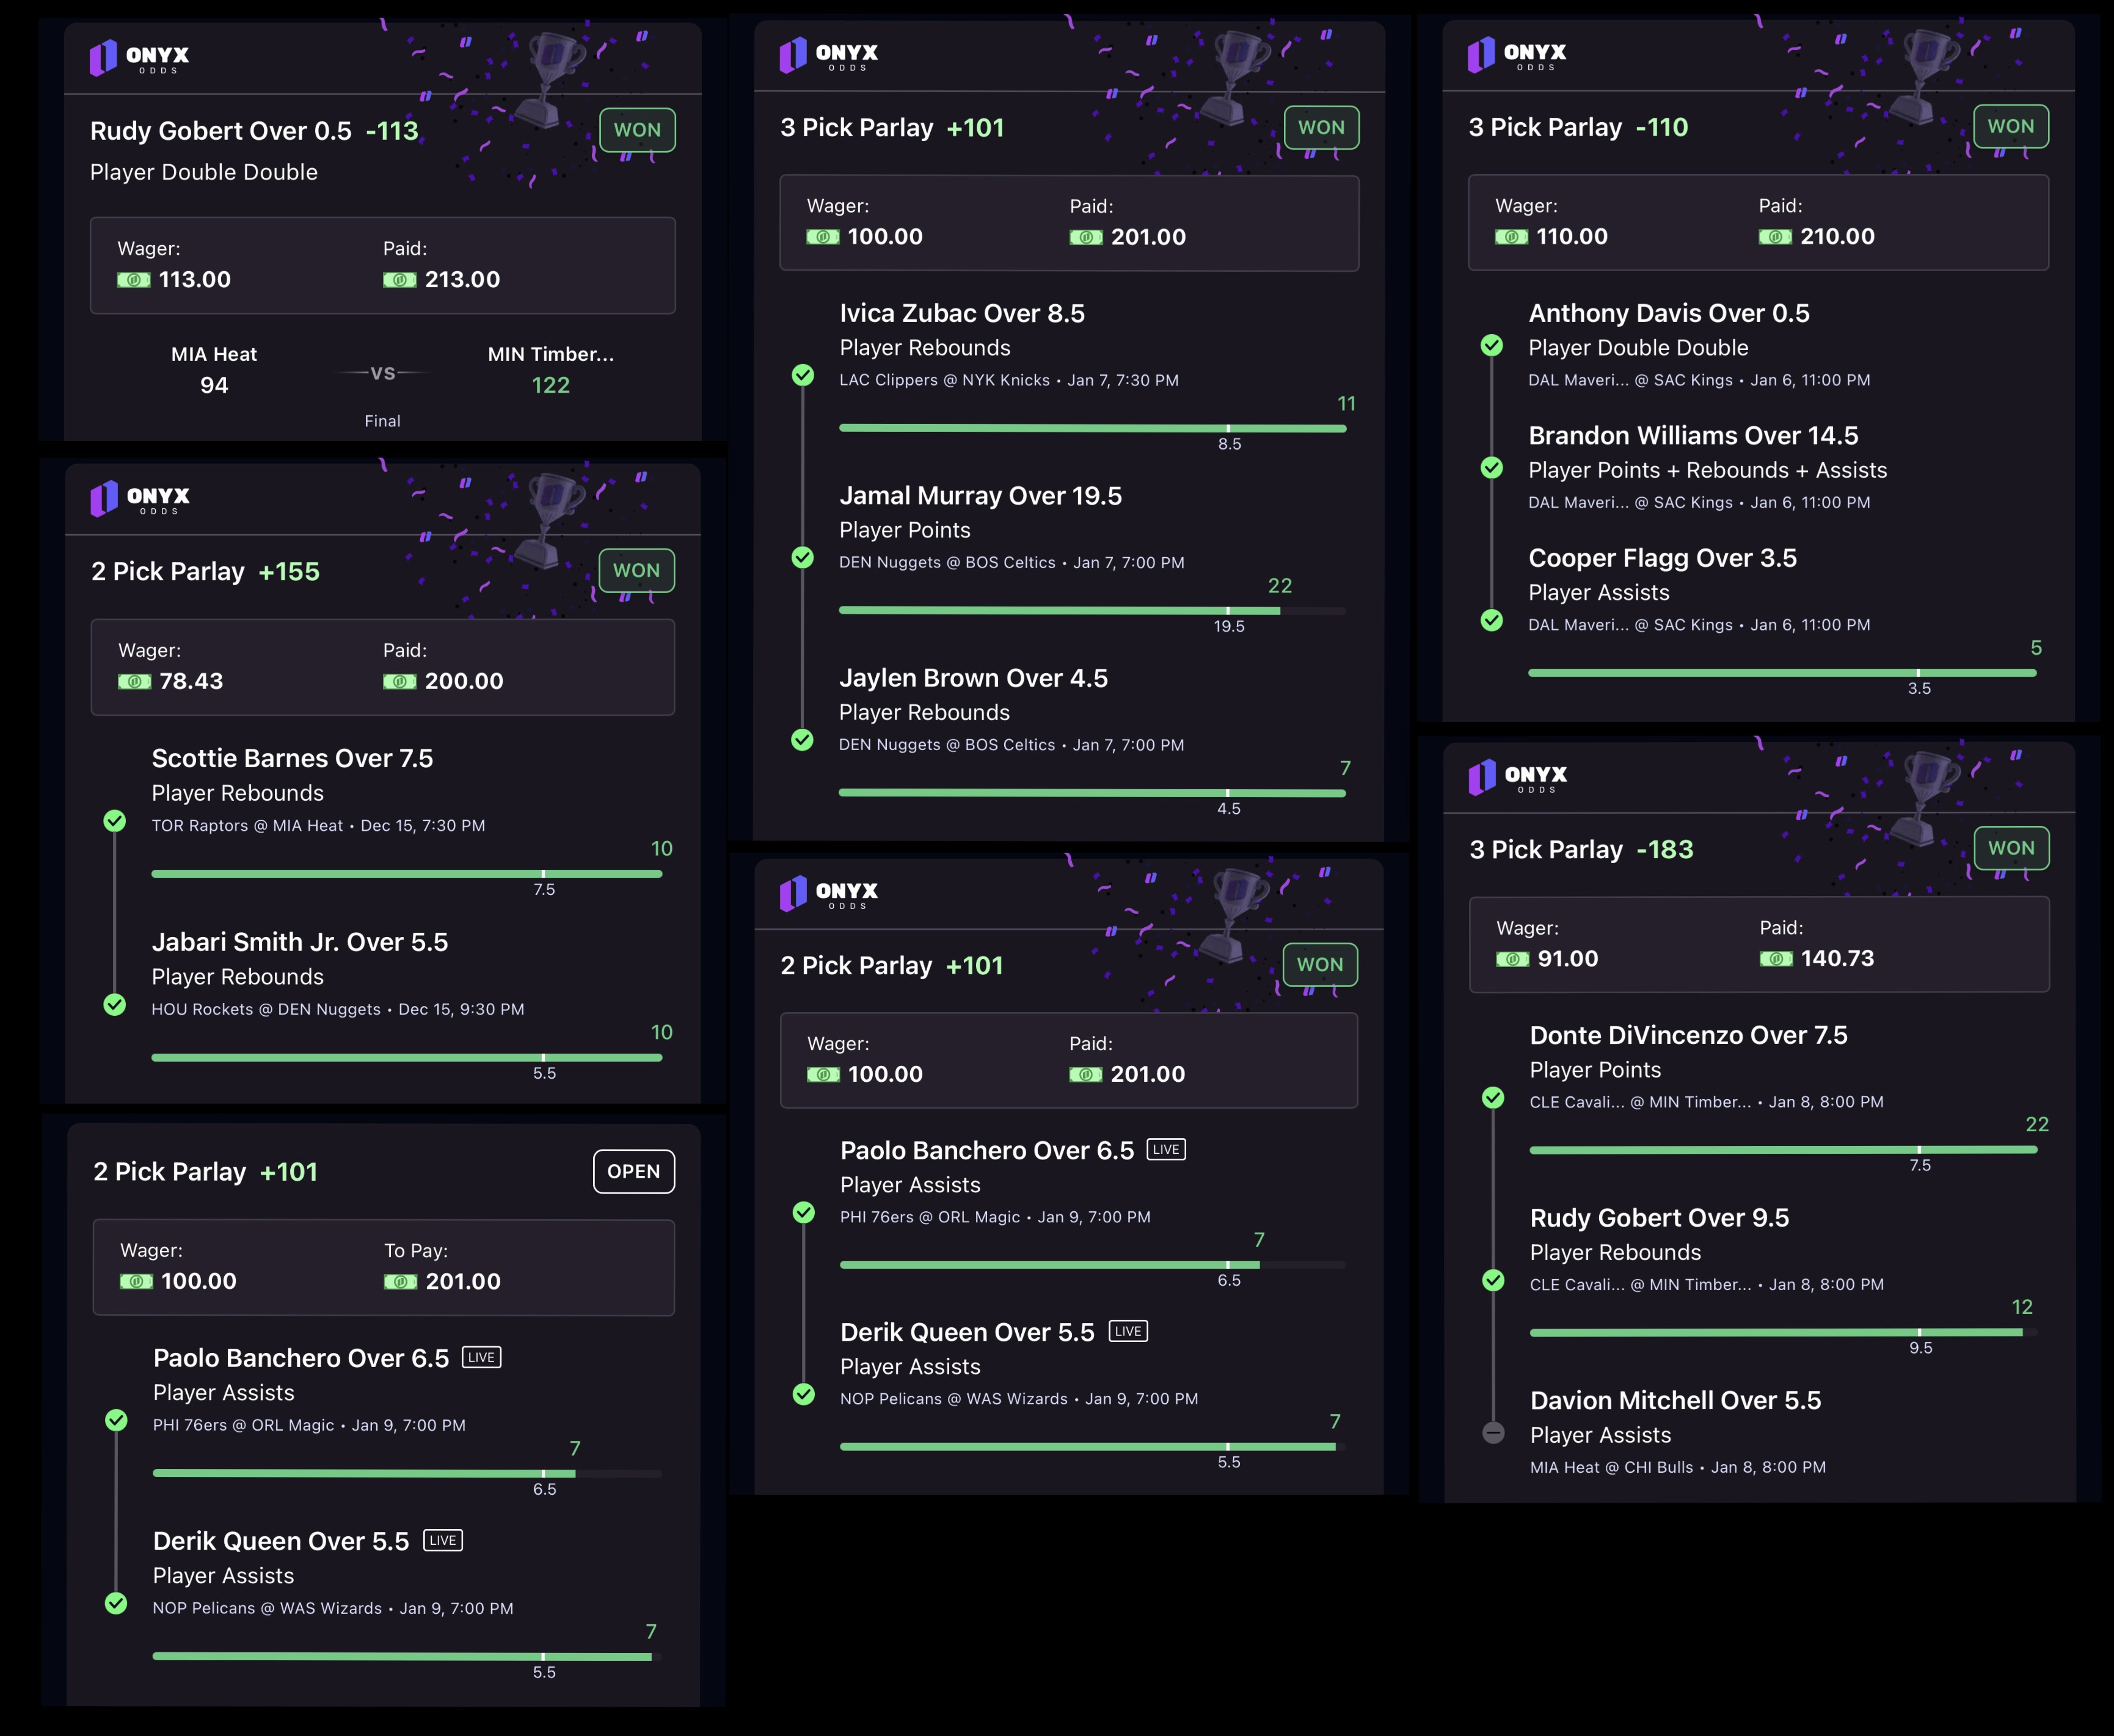Screen dimensions: 2114x1736
Task: Click the OPEN badge on the 2 Pick Parlay
Action: [634, 1172]
